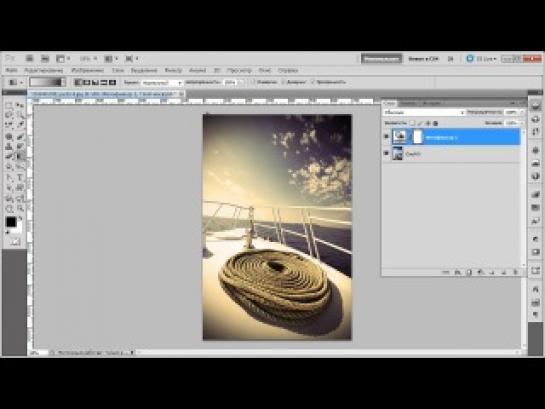The width and height of the screenshot is (545, 409).
Task: Add a layer mask in Layers panel
Action: [469, 272]
